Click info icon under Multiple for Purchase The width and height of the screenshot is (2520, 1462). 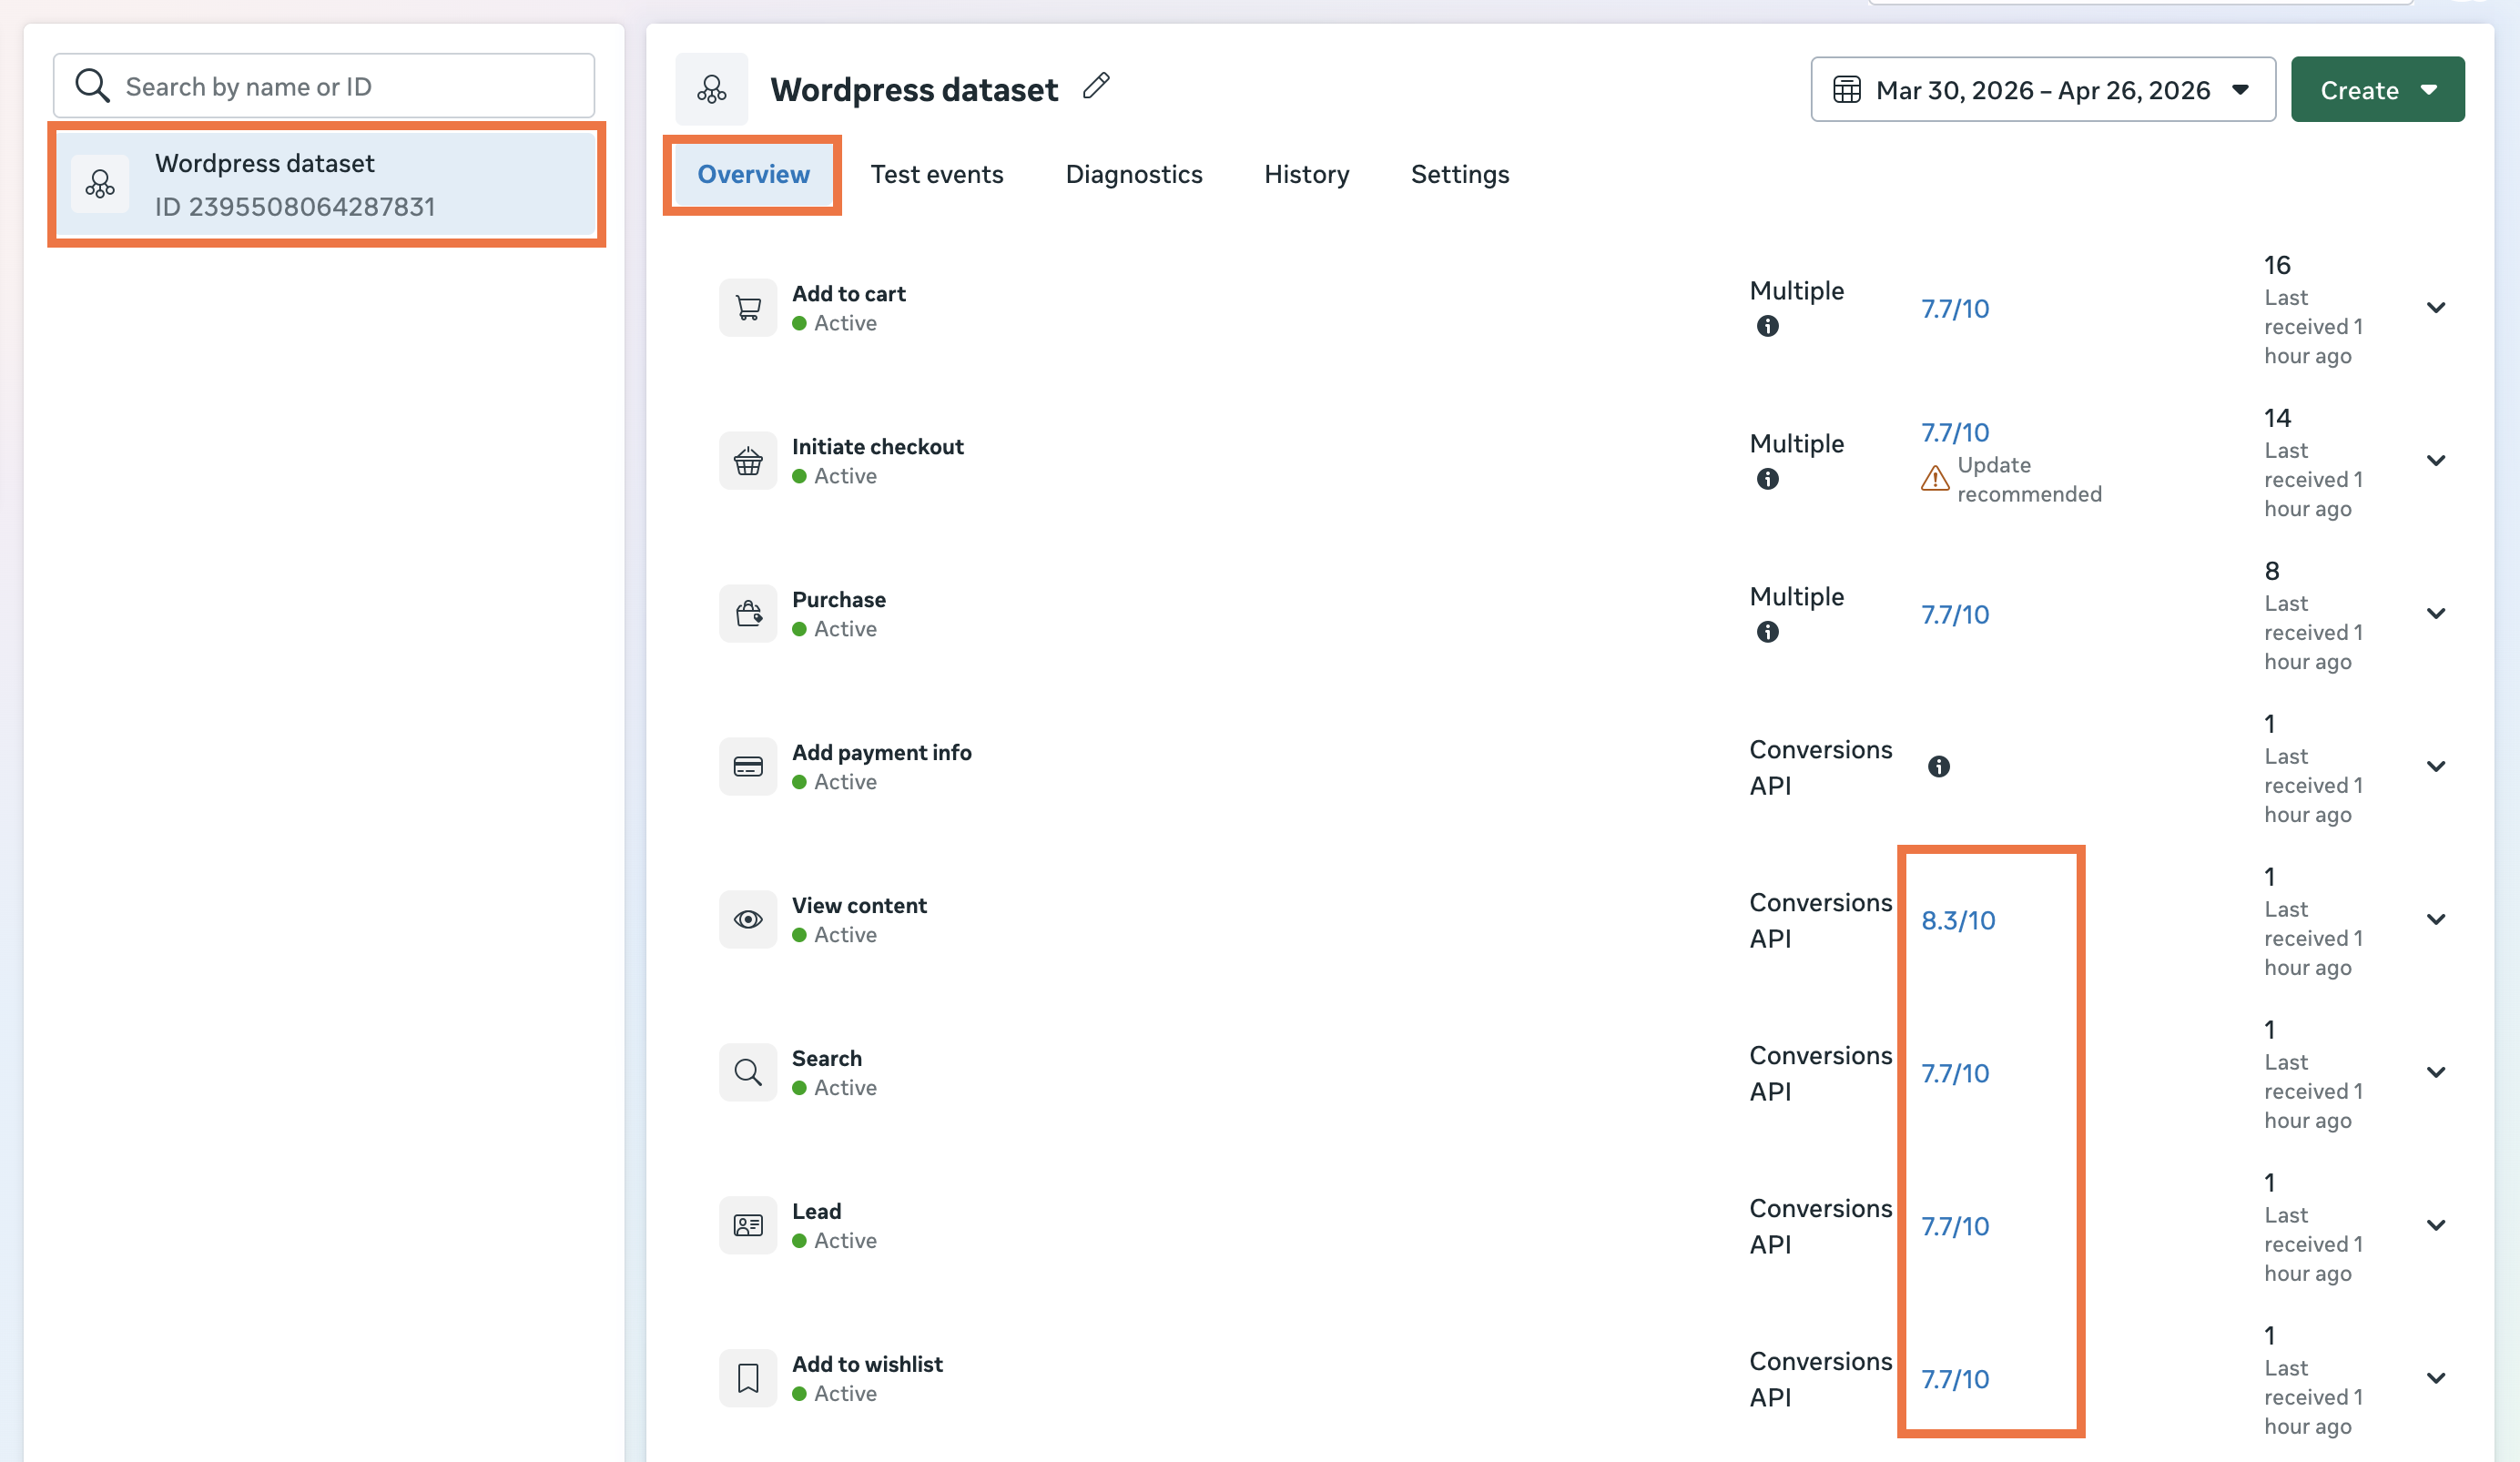[1767, 632]
